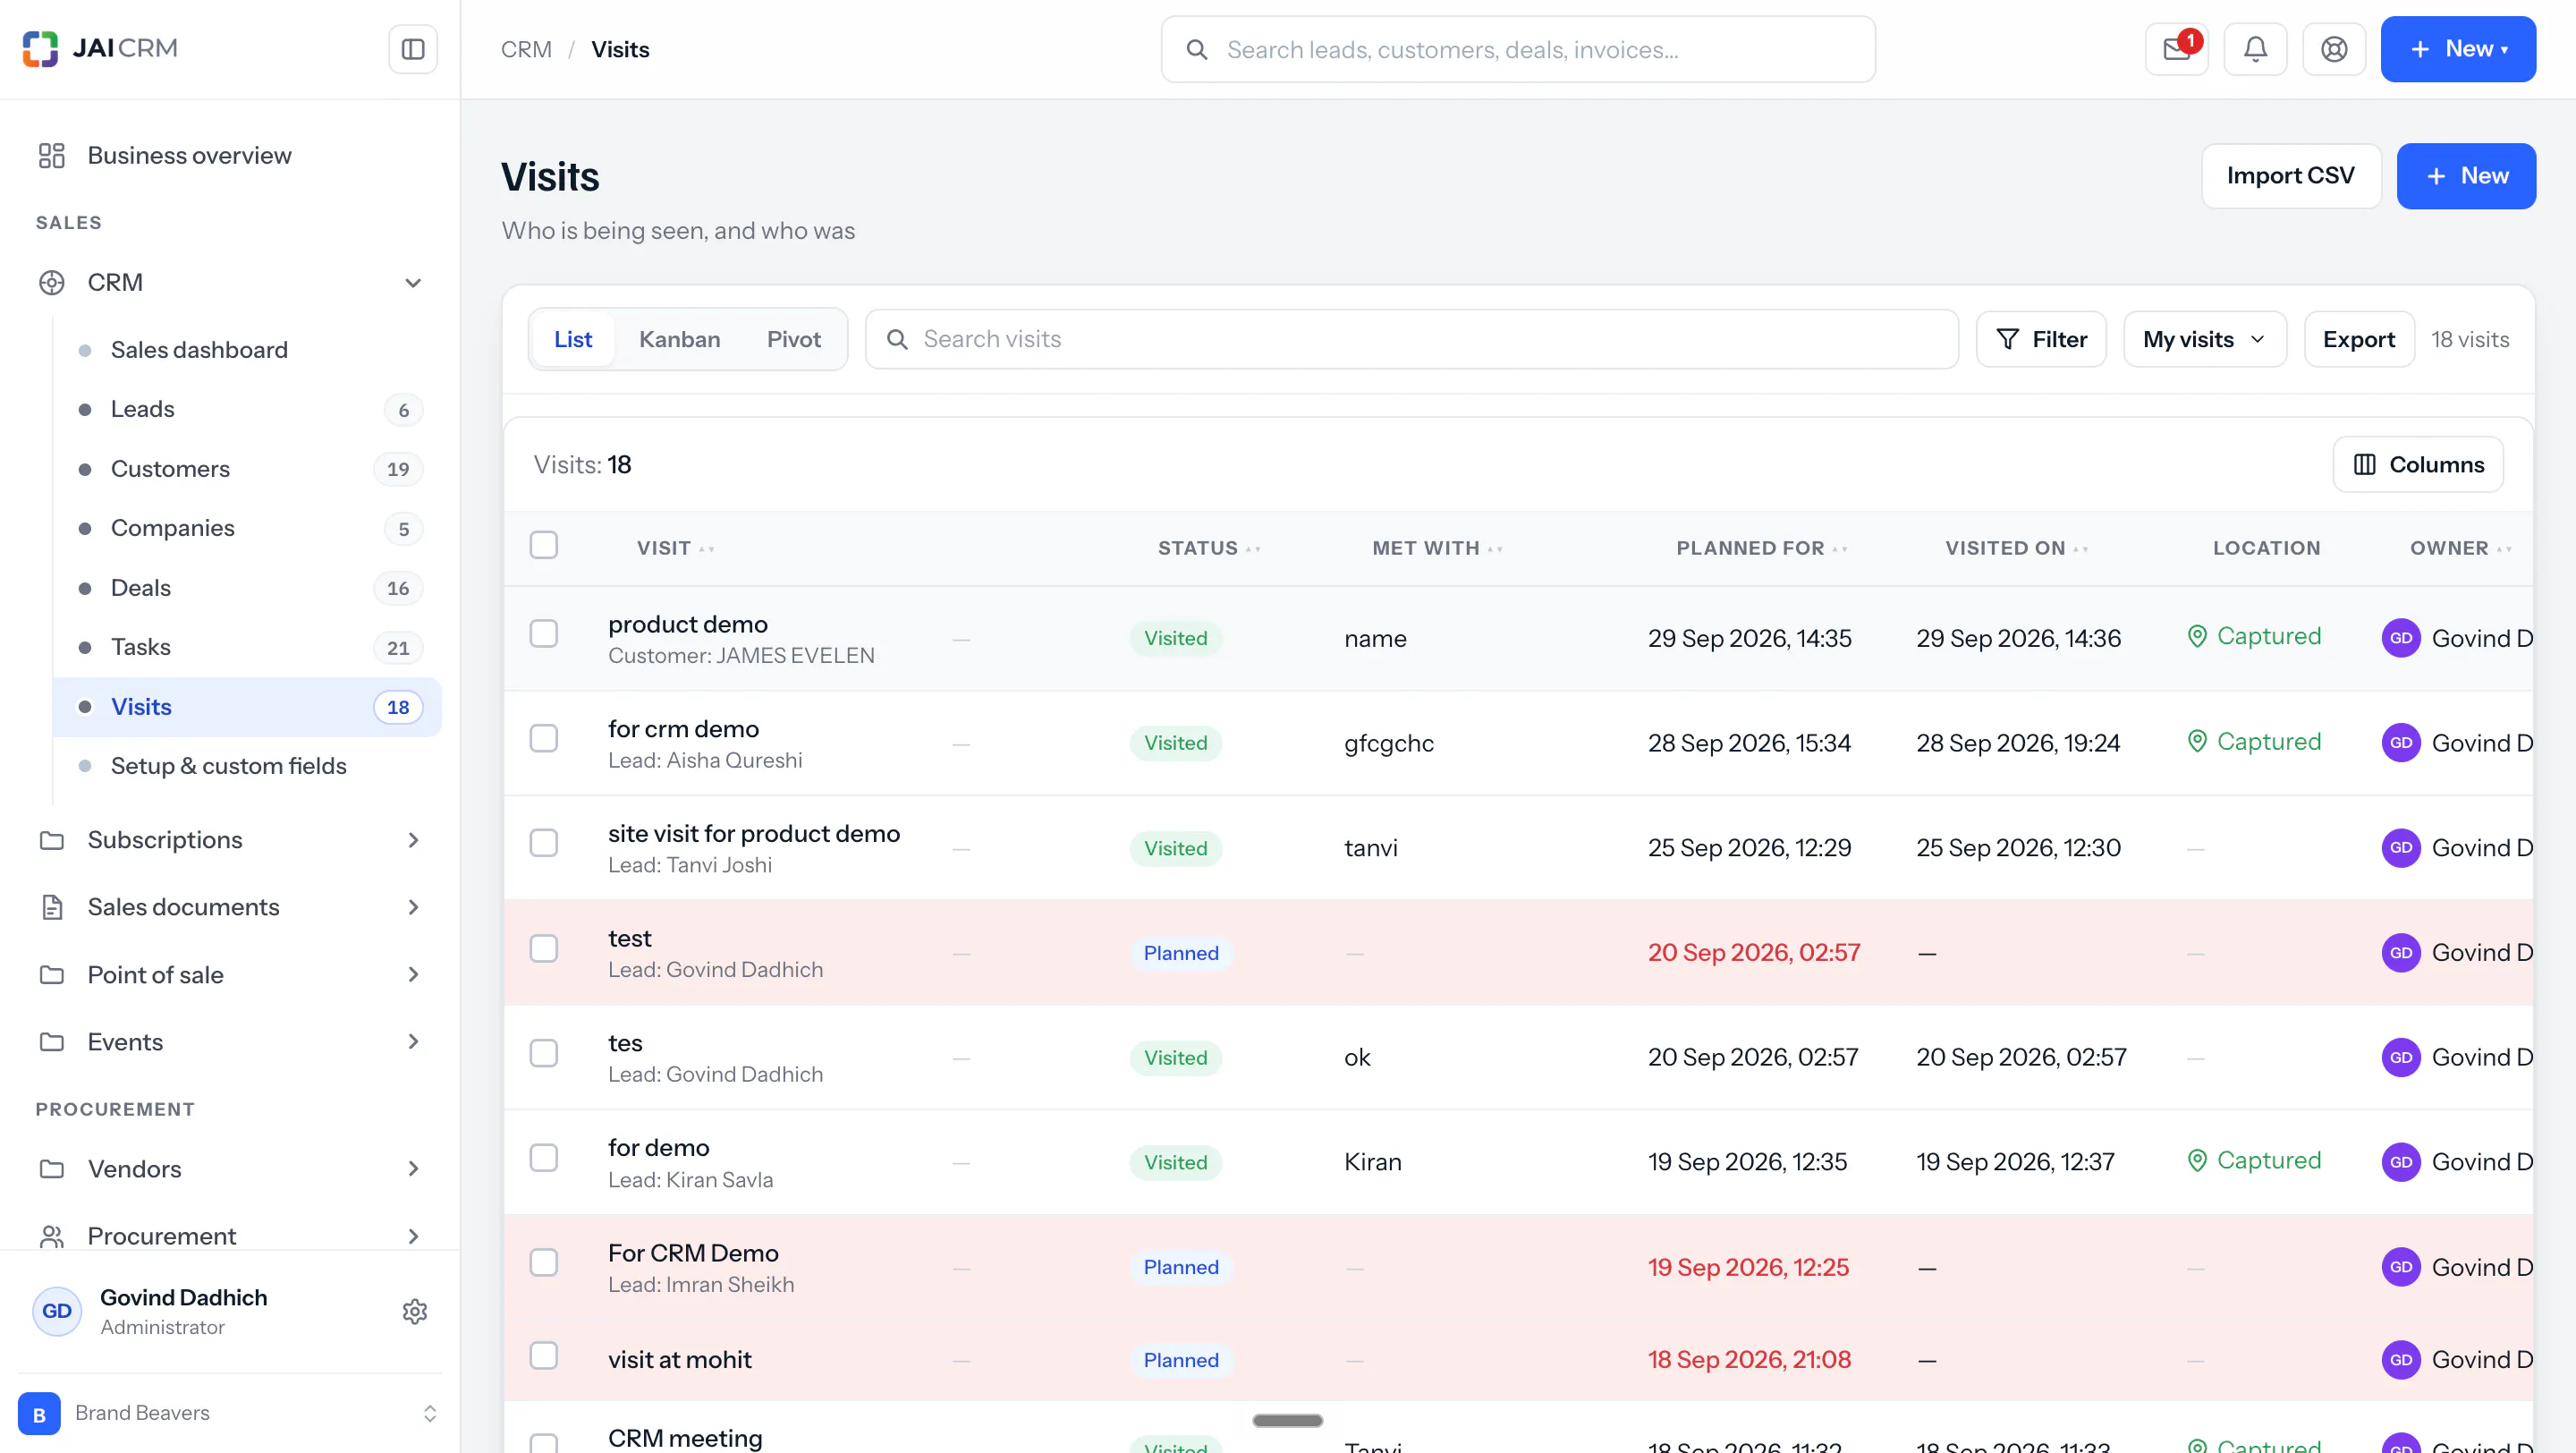Viewport: 2576px width, 1453px height.
Task: Tick the select-all checkbox in table header
Action: click(x=543, y=545)
